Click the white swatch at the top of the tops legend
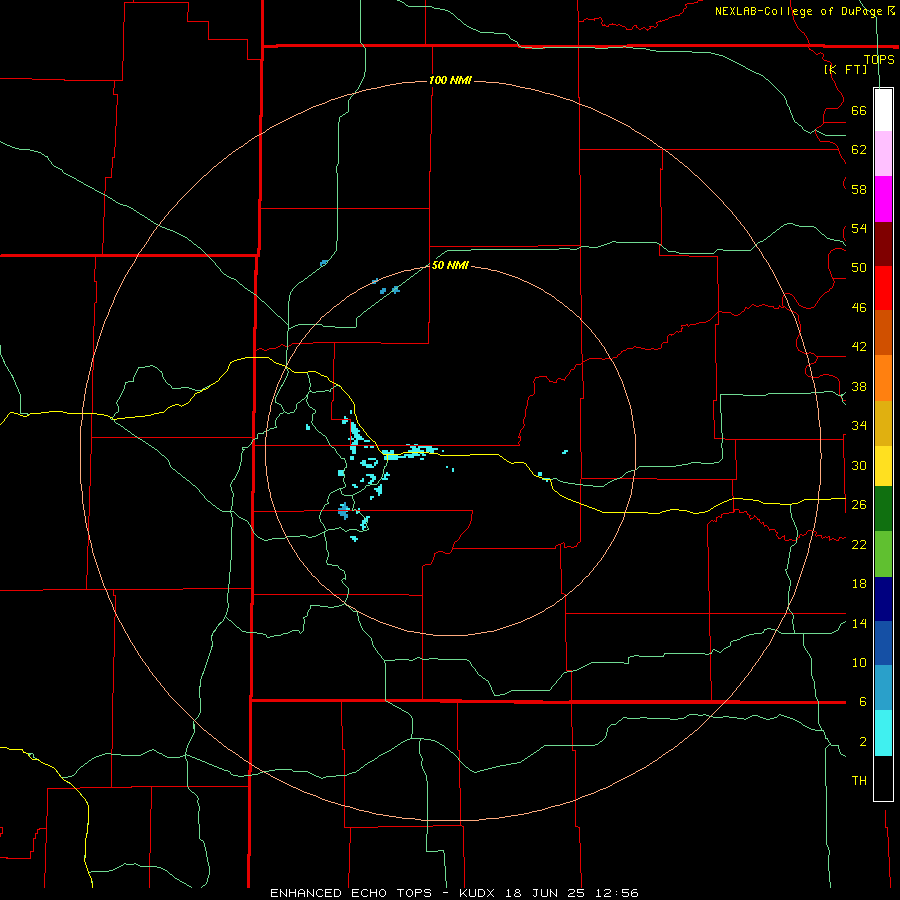The image size is (900, 900). (883, 110)
